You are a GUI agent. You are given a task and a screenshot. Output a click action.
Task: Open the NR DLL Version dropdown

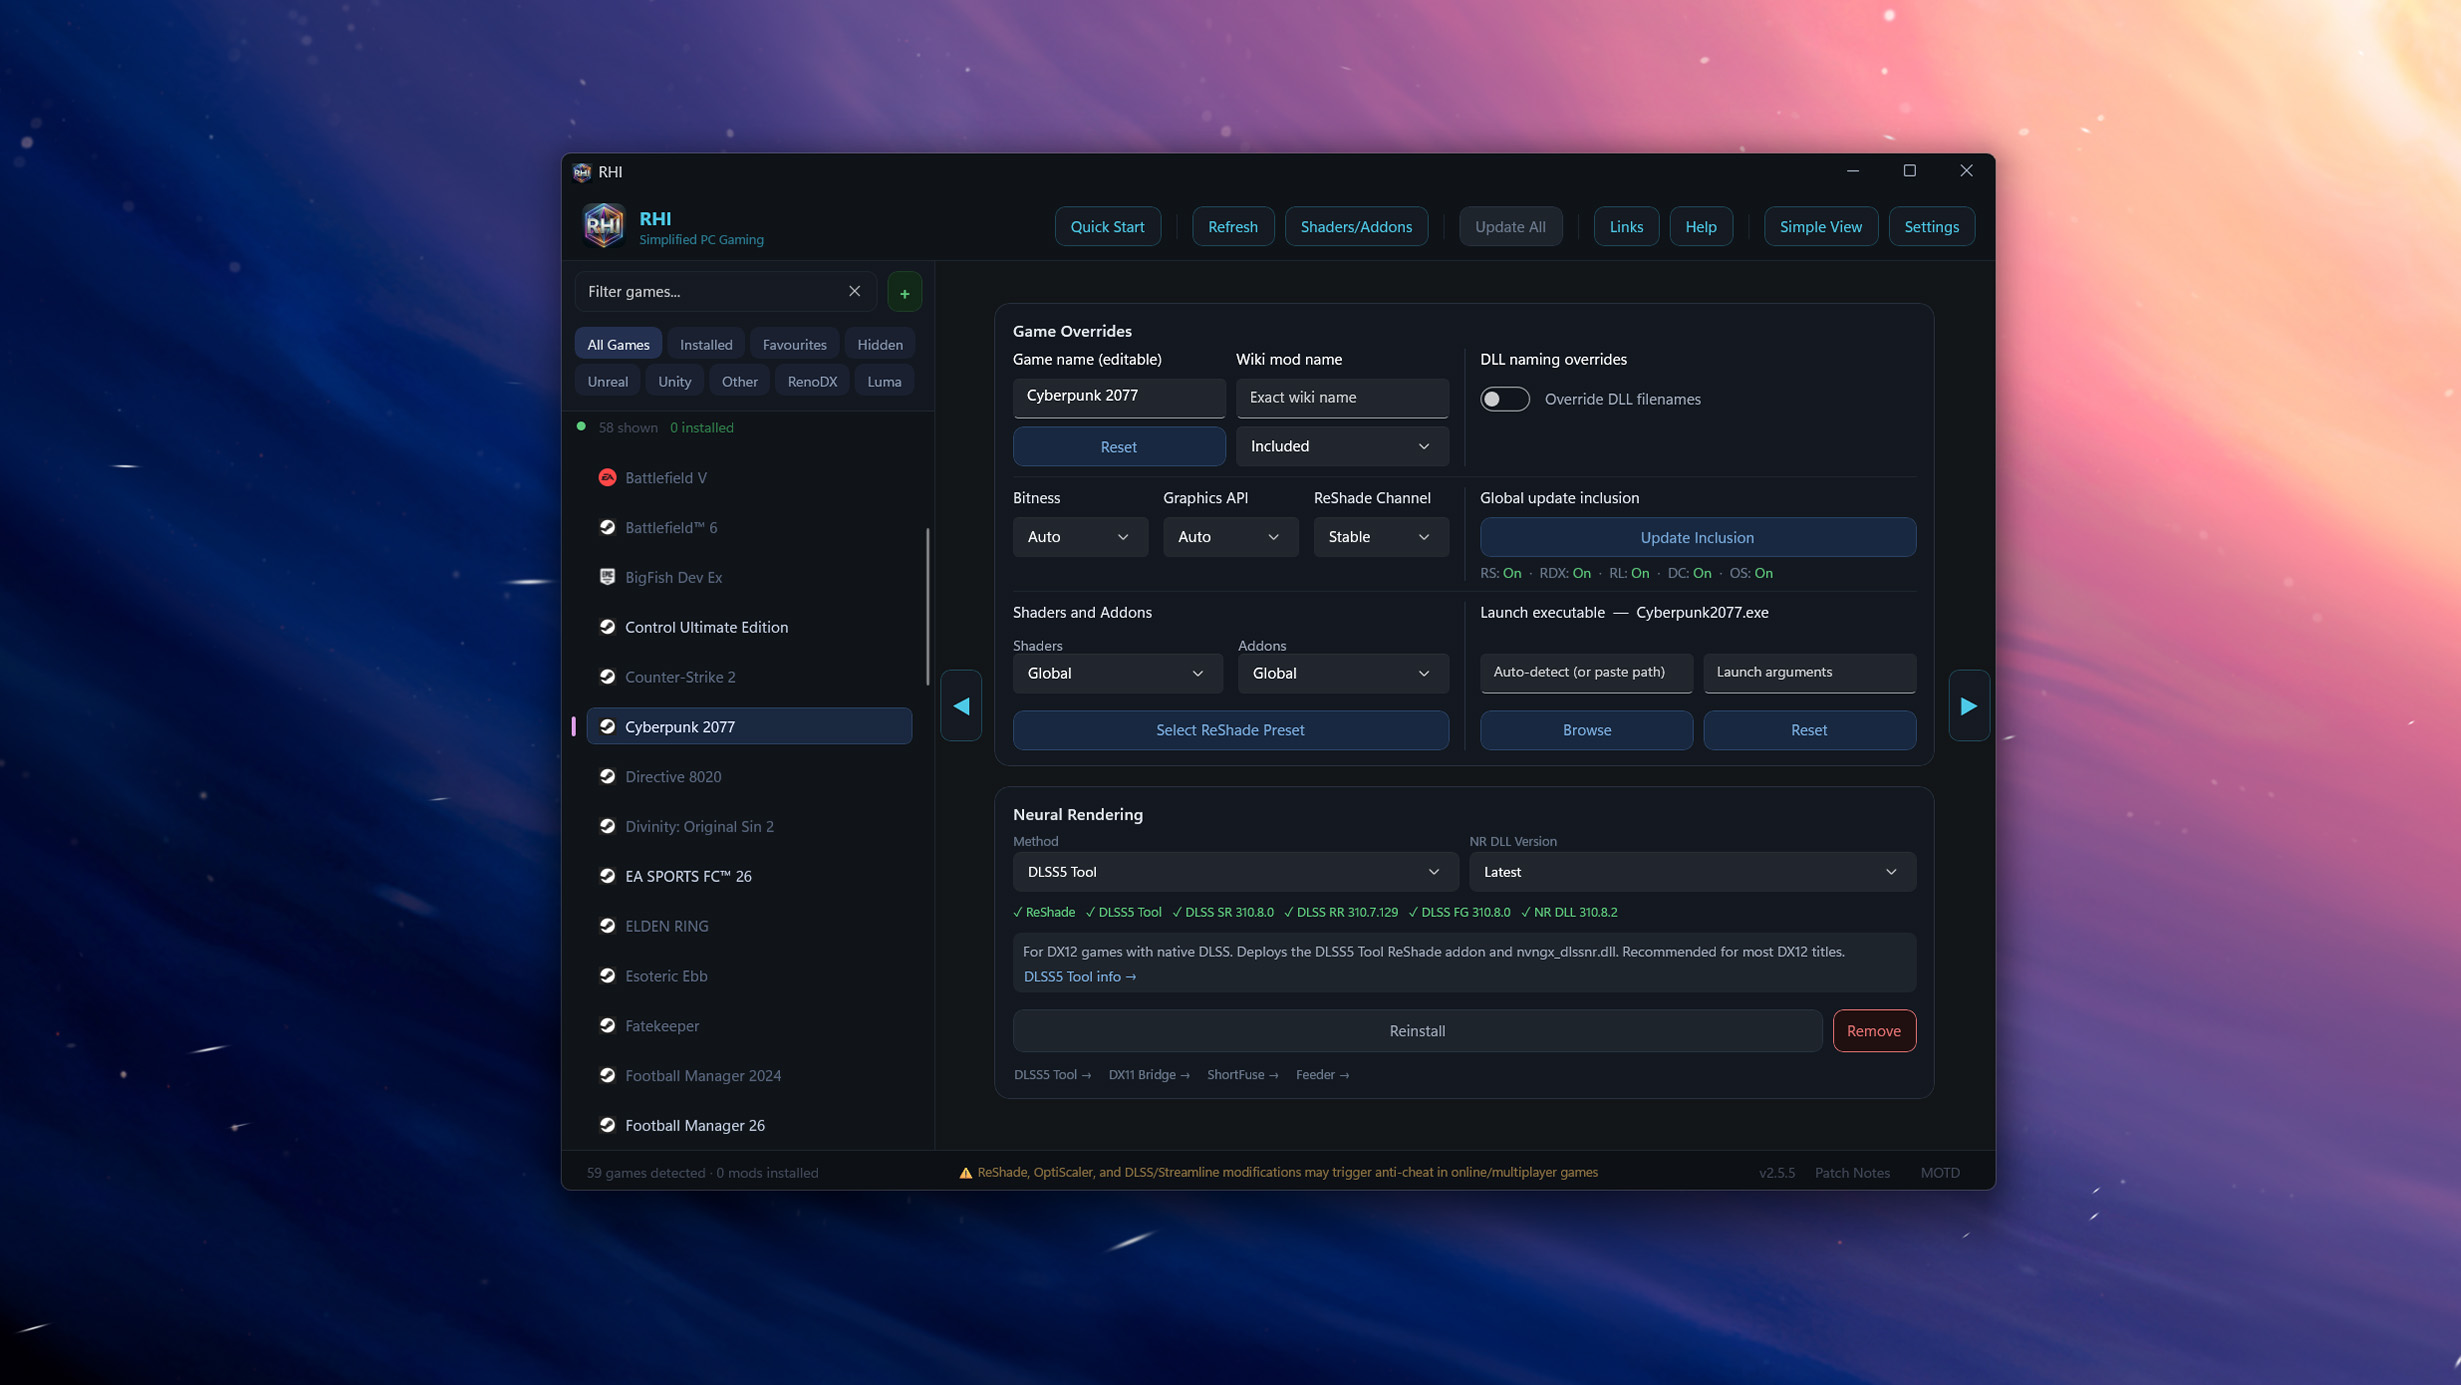(x=1691, y=872)
